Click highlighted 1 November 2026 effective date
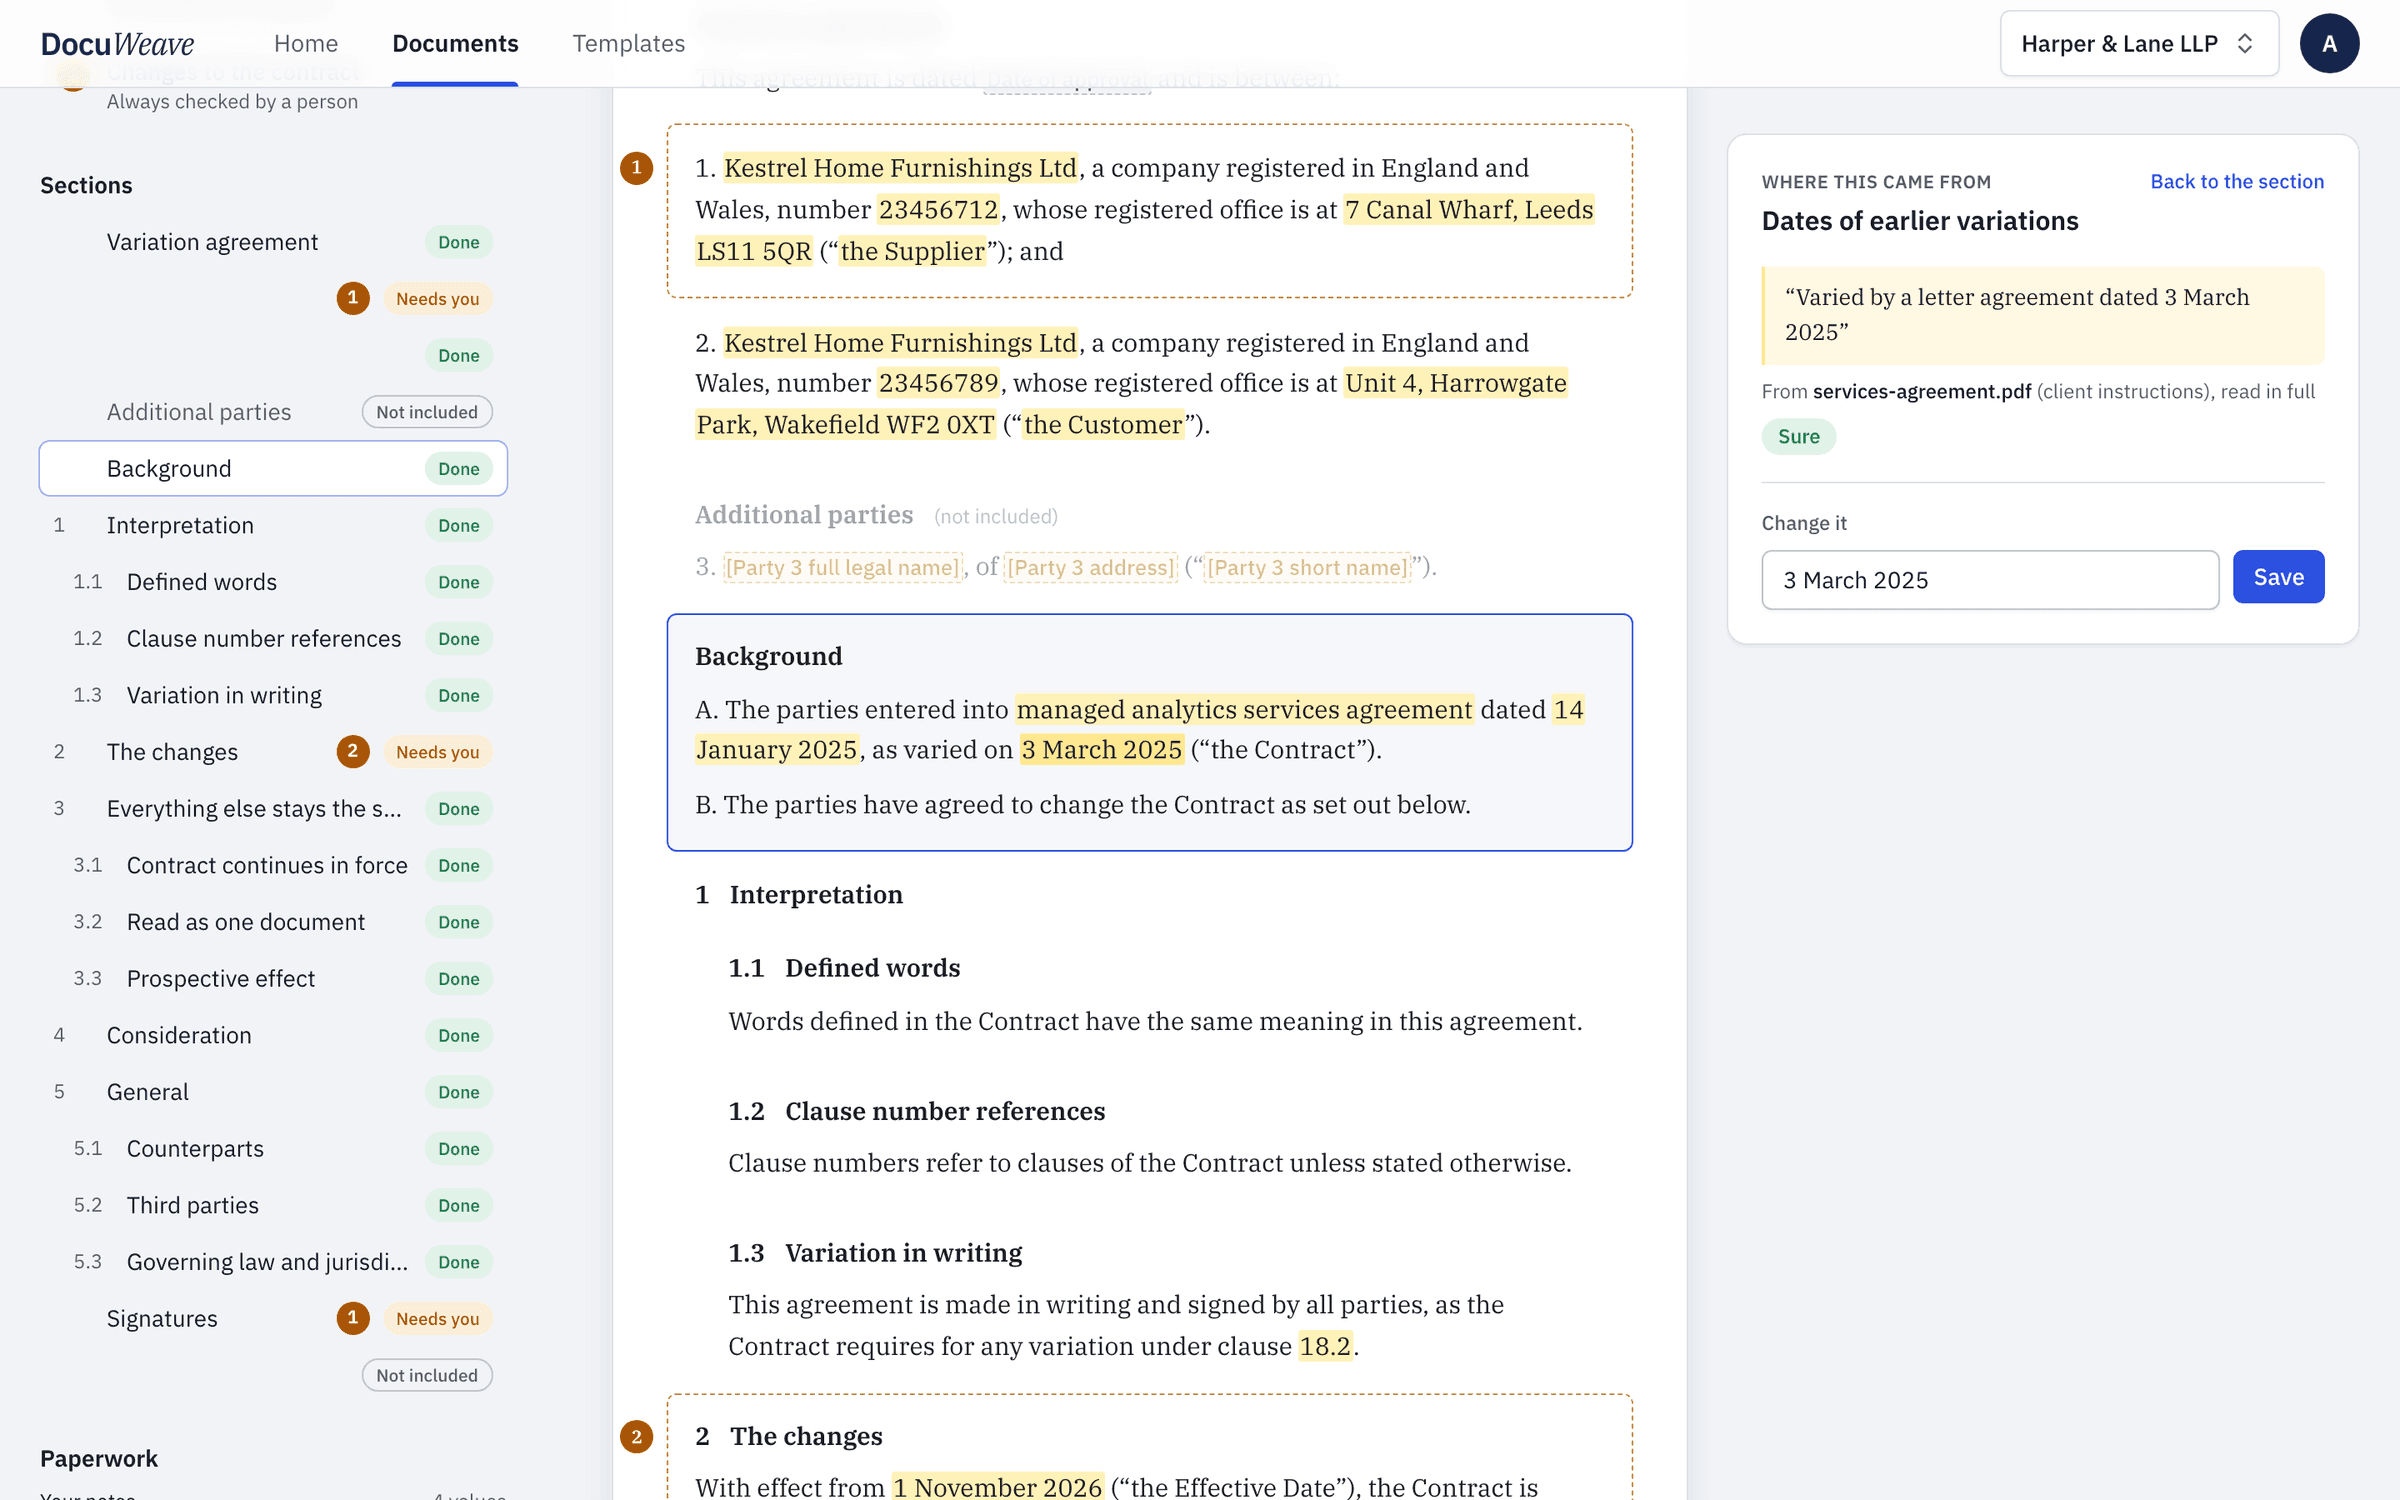2400x1500 pixels. 997,1487
